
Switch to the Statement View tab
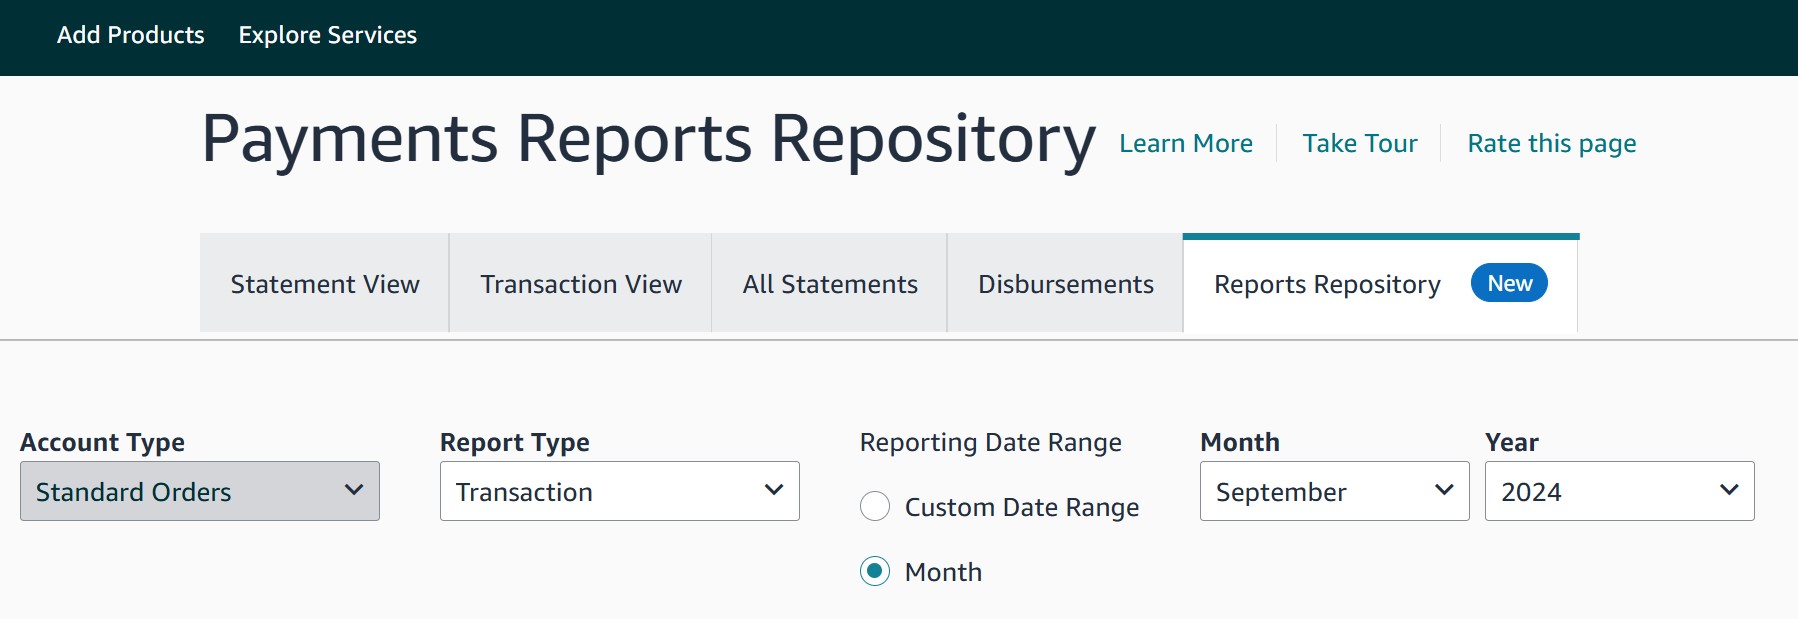(325, 284)
